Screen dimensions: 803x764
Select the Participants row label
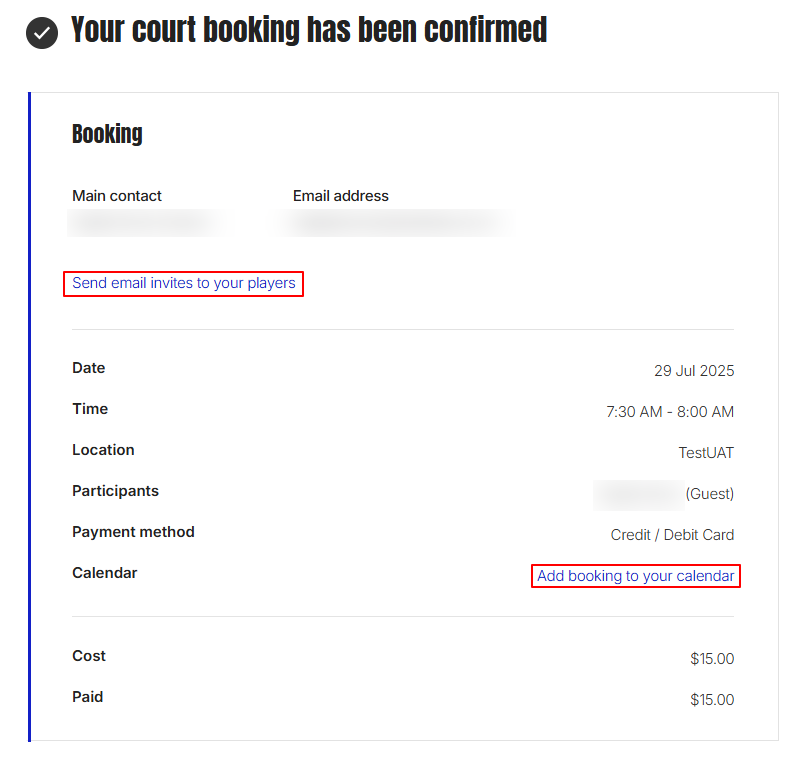tap(115, 491)
